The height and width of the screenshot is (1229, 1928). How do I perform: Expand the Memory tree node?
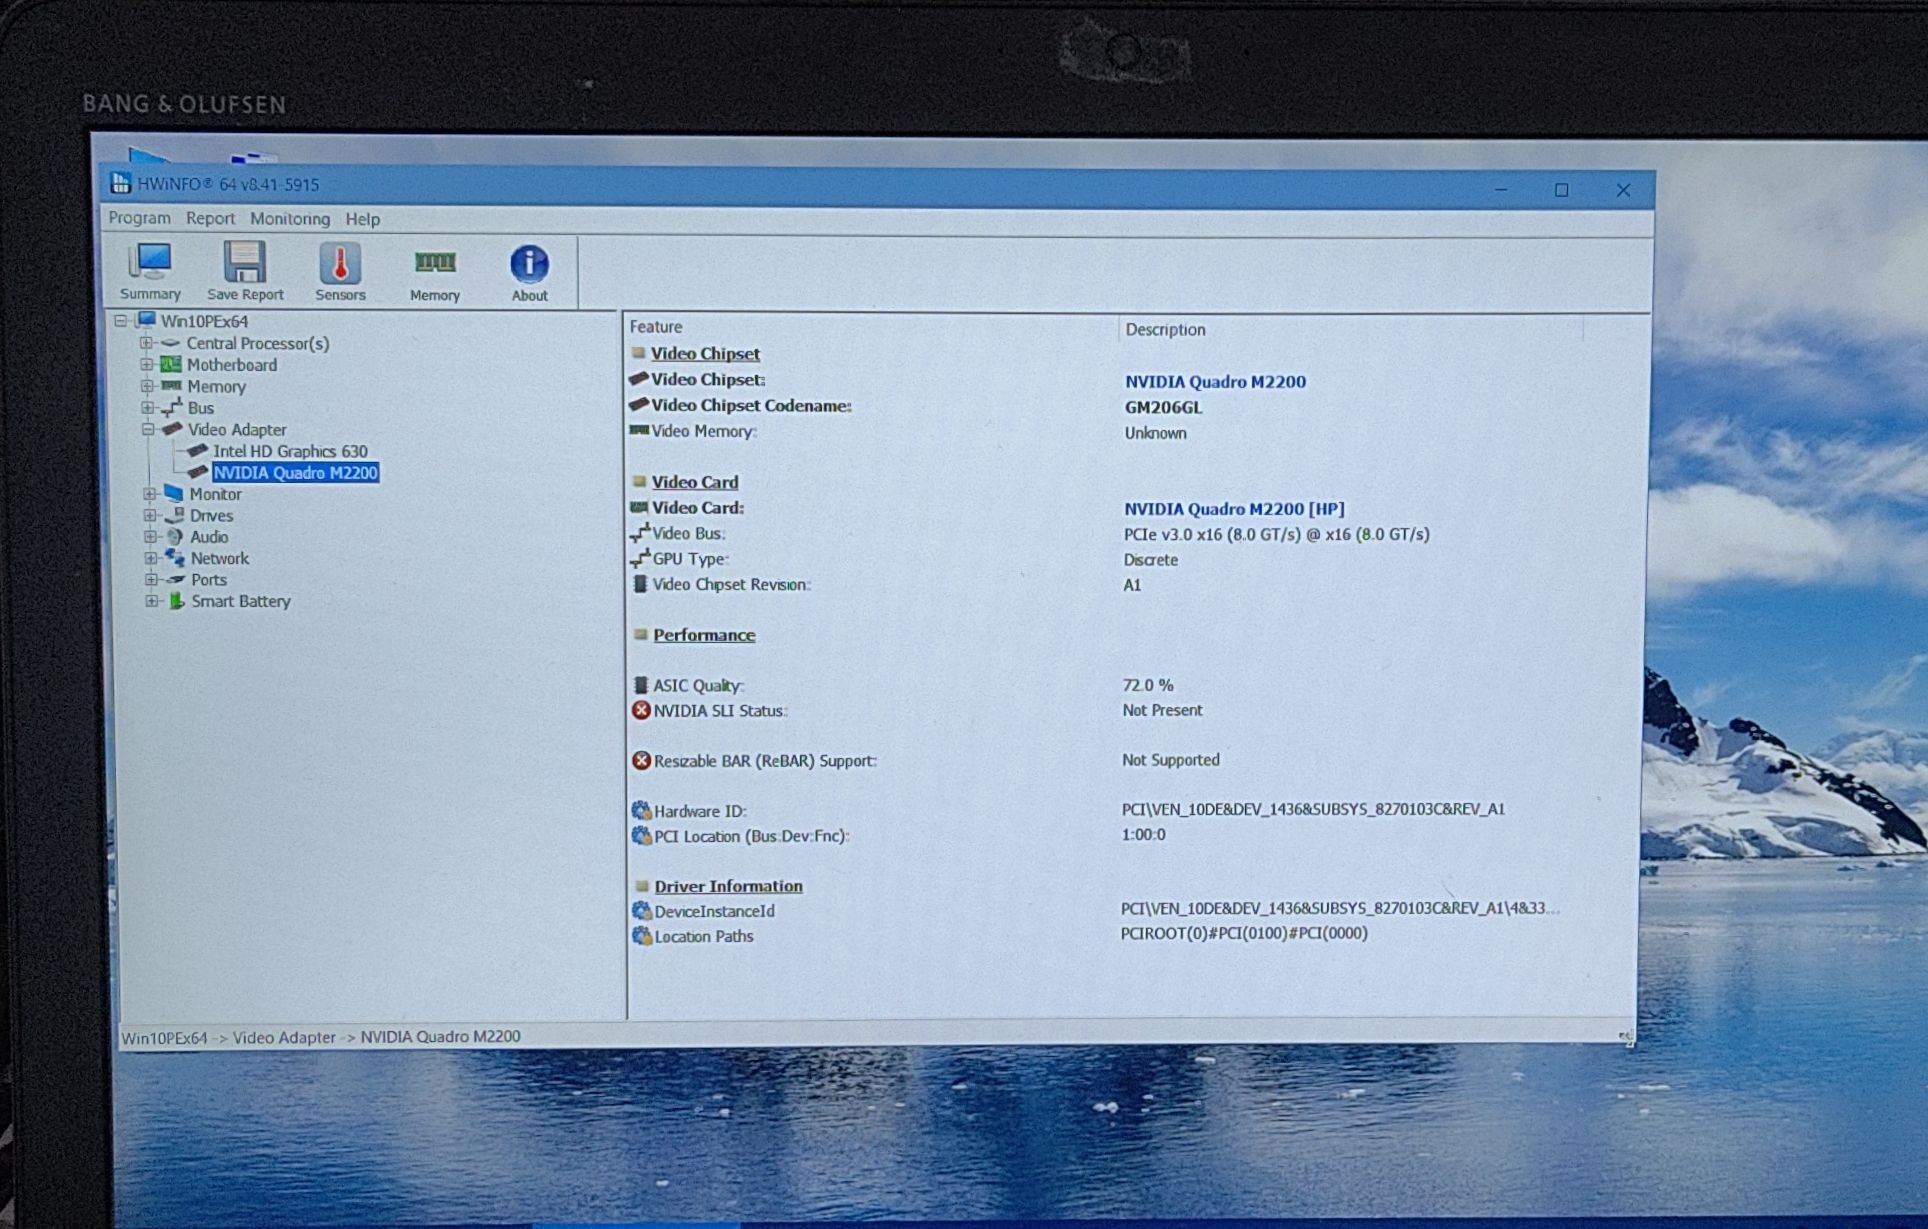(x=147, y=386)
